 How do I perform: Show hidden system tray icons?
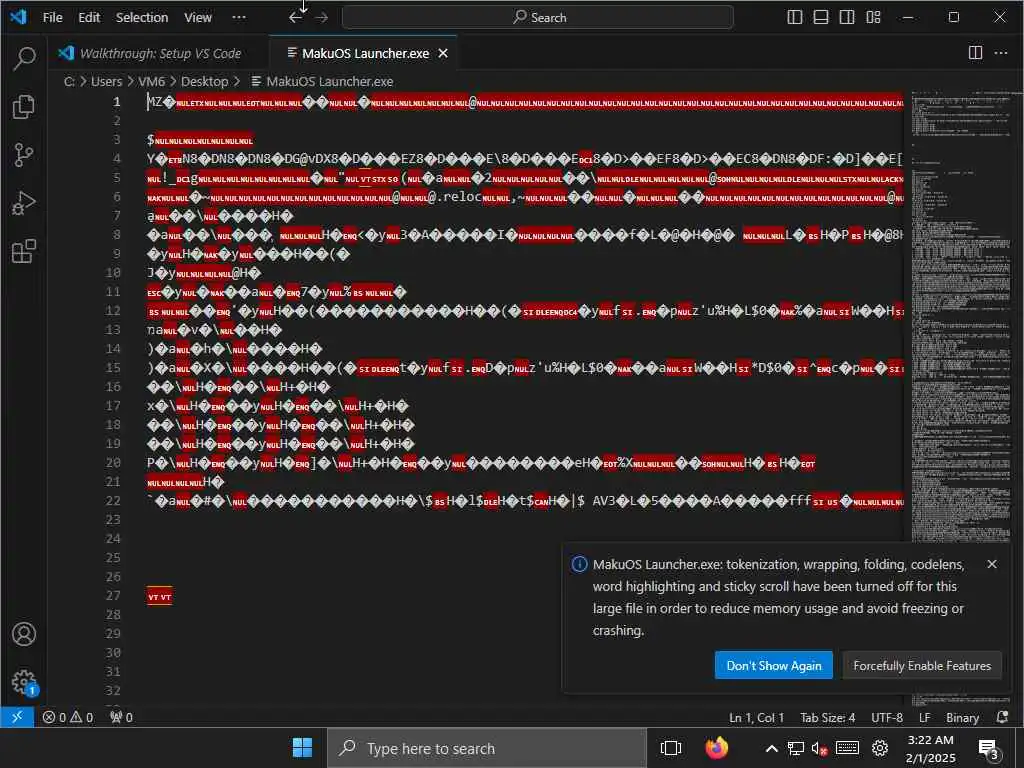(771, 748)
